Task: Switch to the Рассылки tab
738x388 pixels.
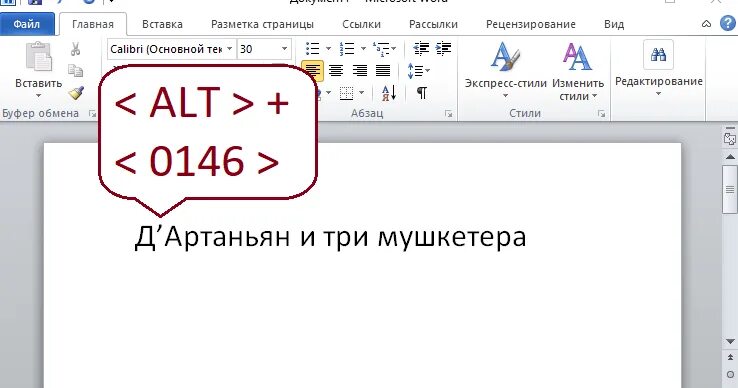Action: click(x=433, y=24)
